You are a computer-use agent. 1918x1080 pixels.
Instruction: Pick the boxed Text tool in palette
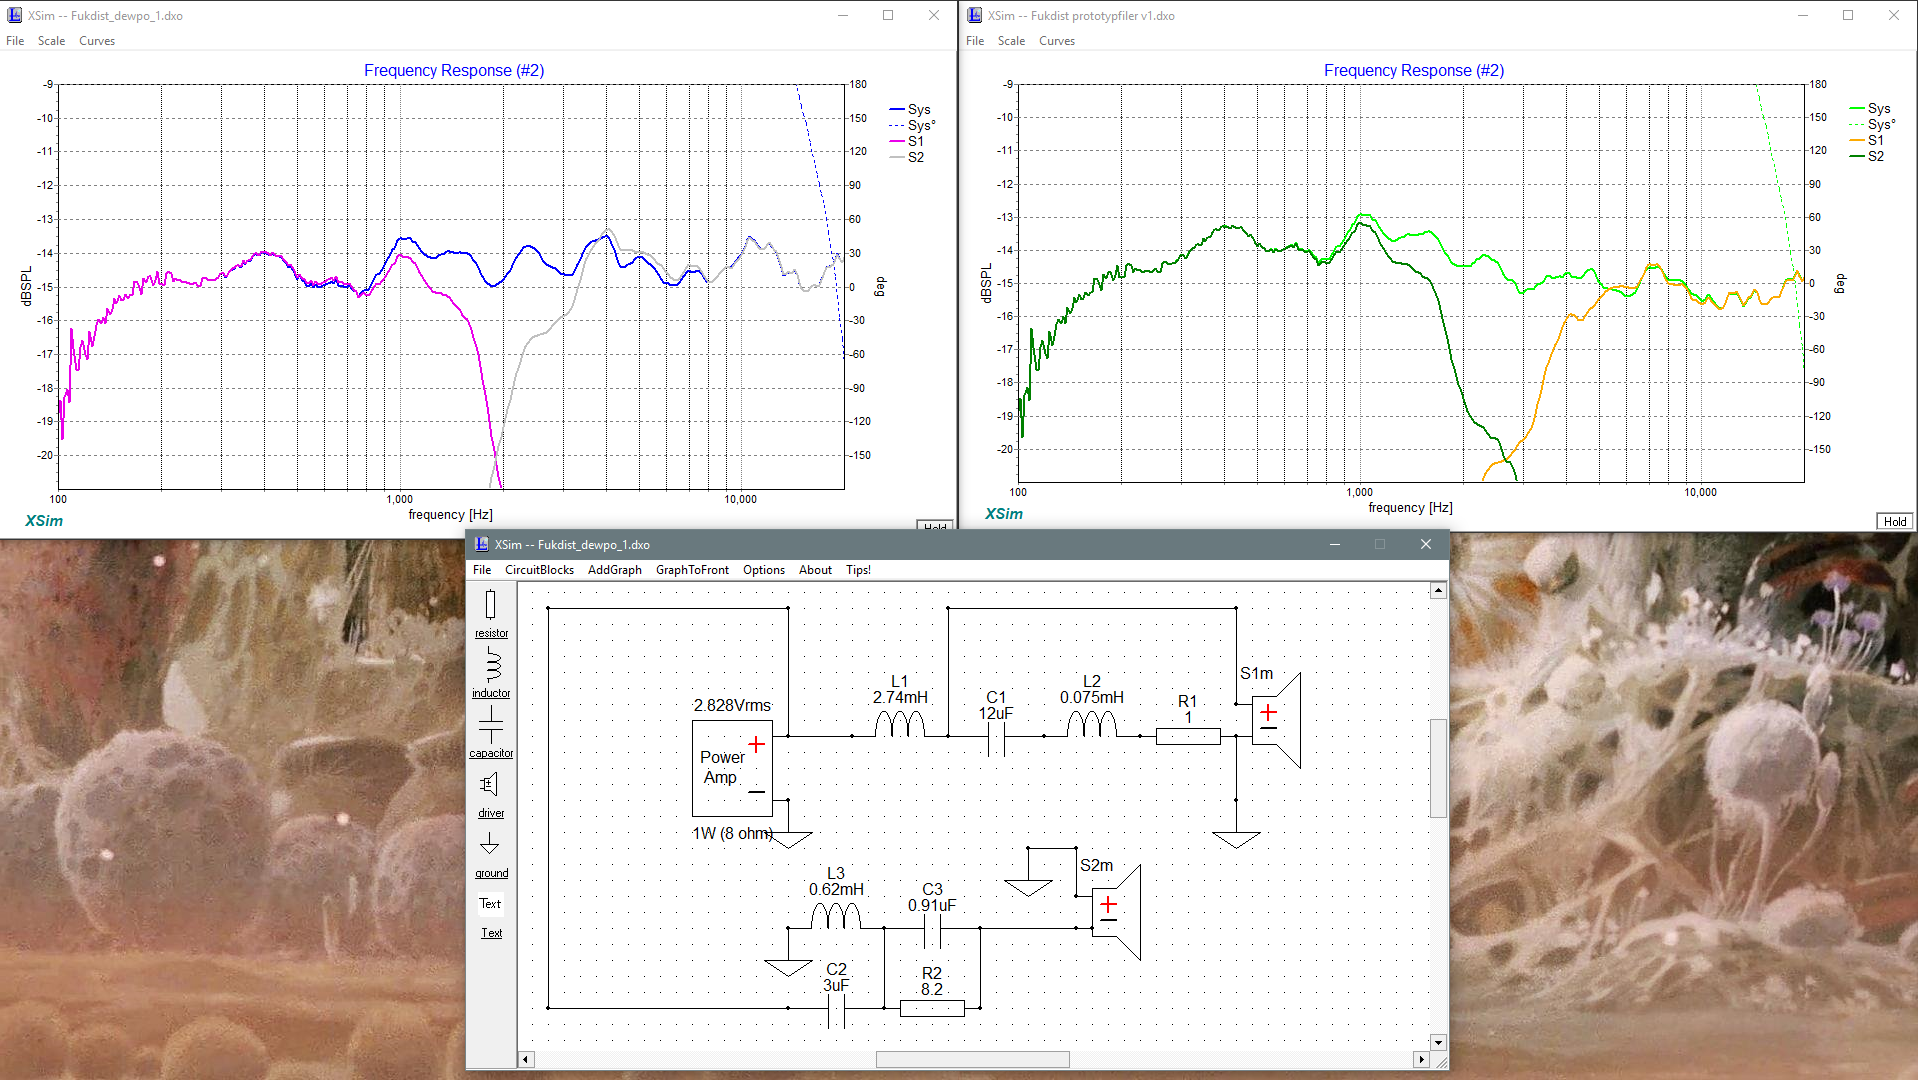490,903
